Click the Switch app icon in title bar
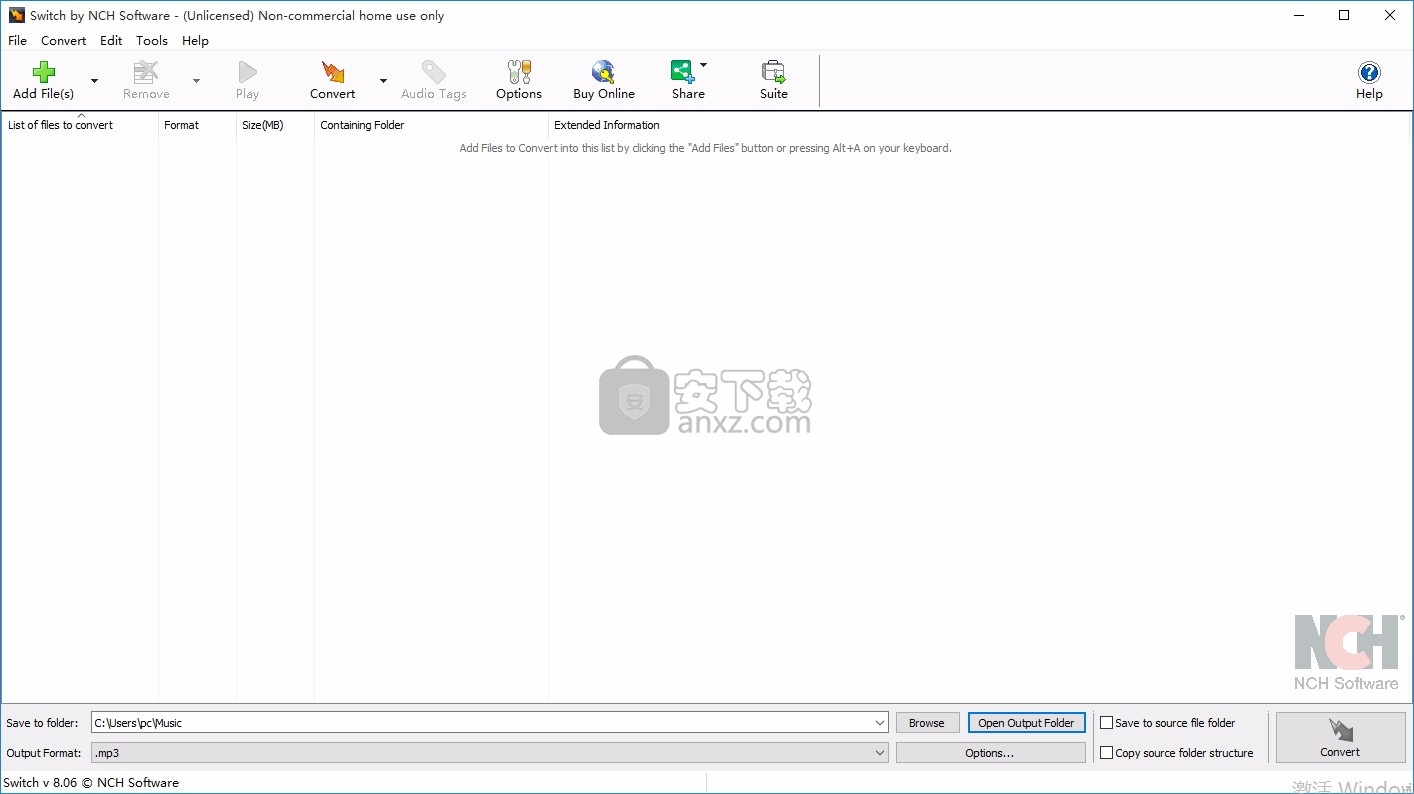The image size is (1414, 794). (16, 15)
